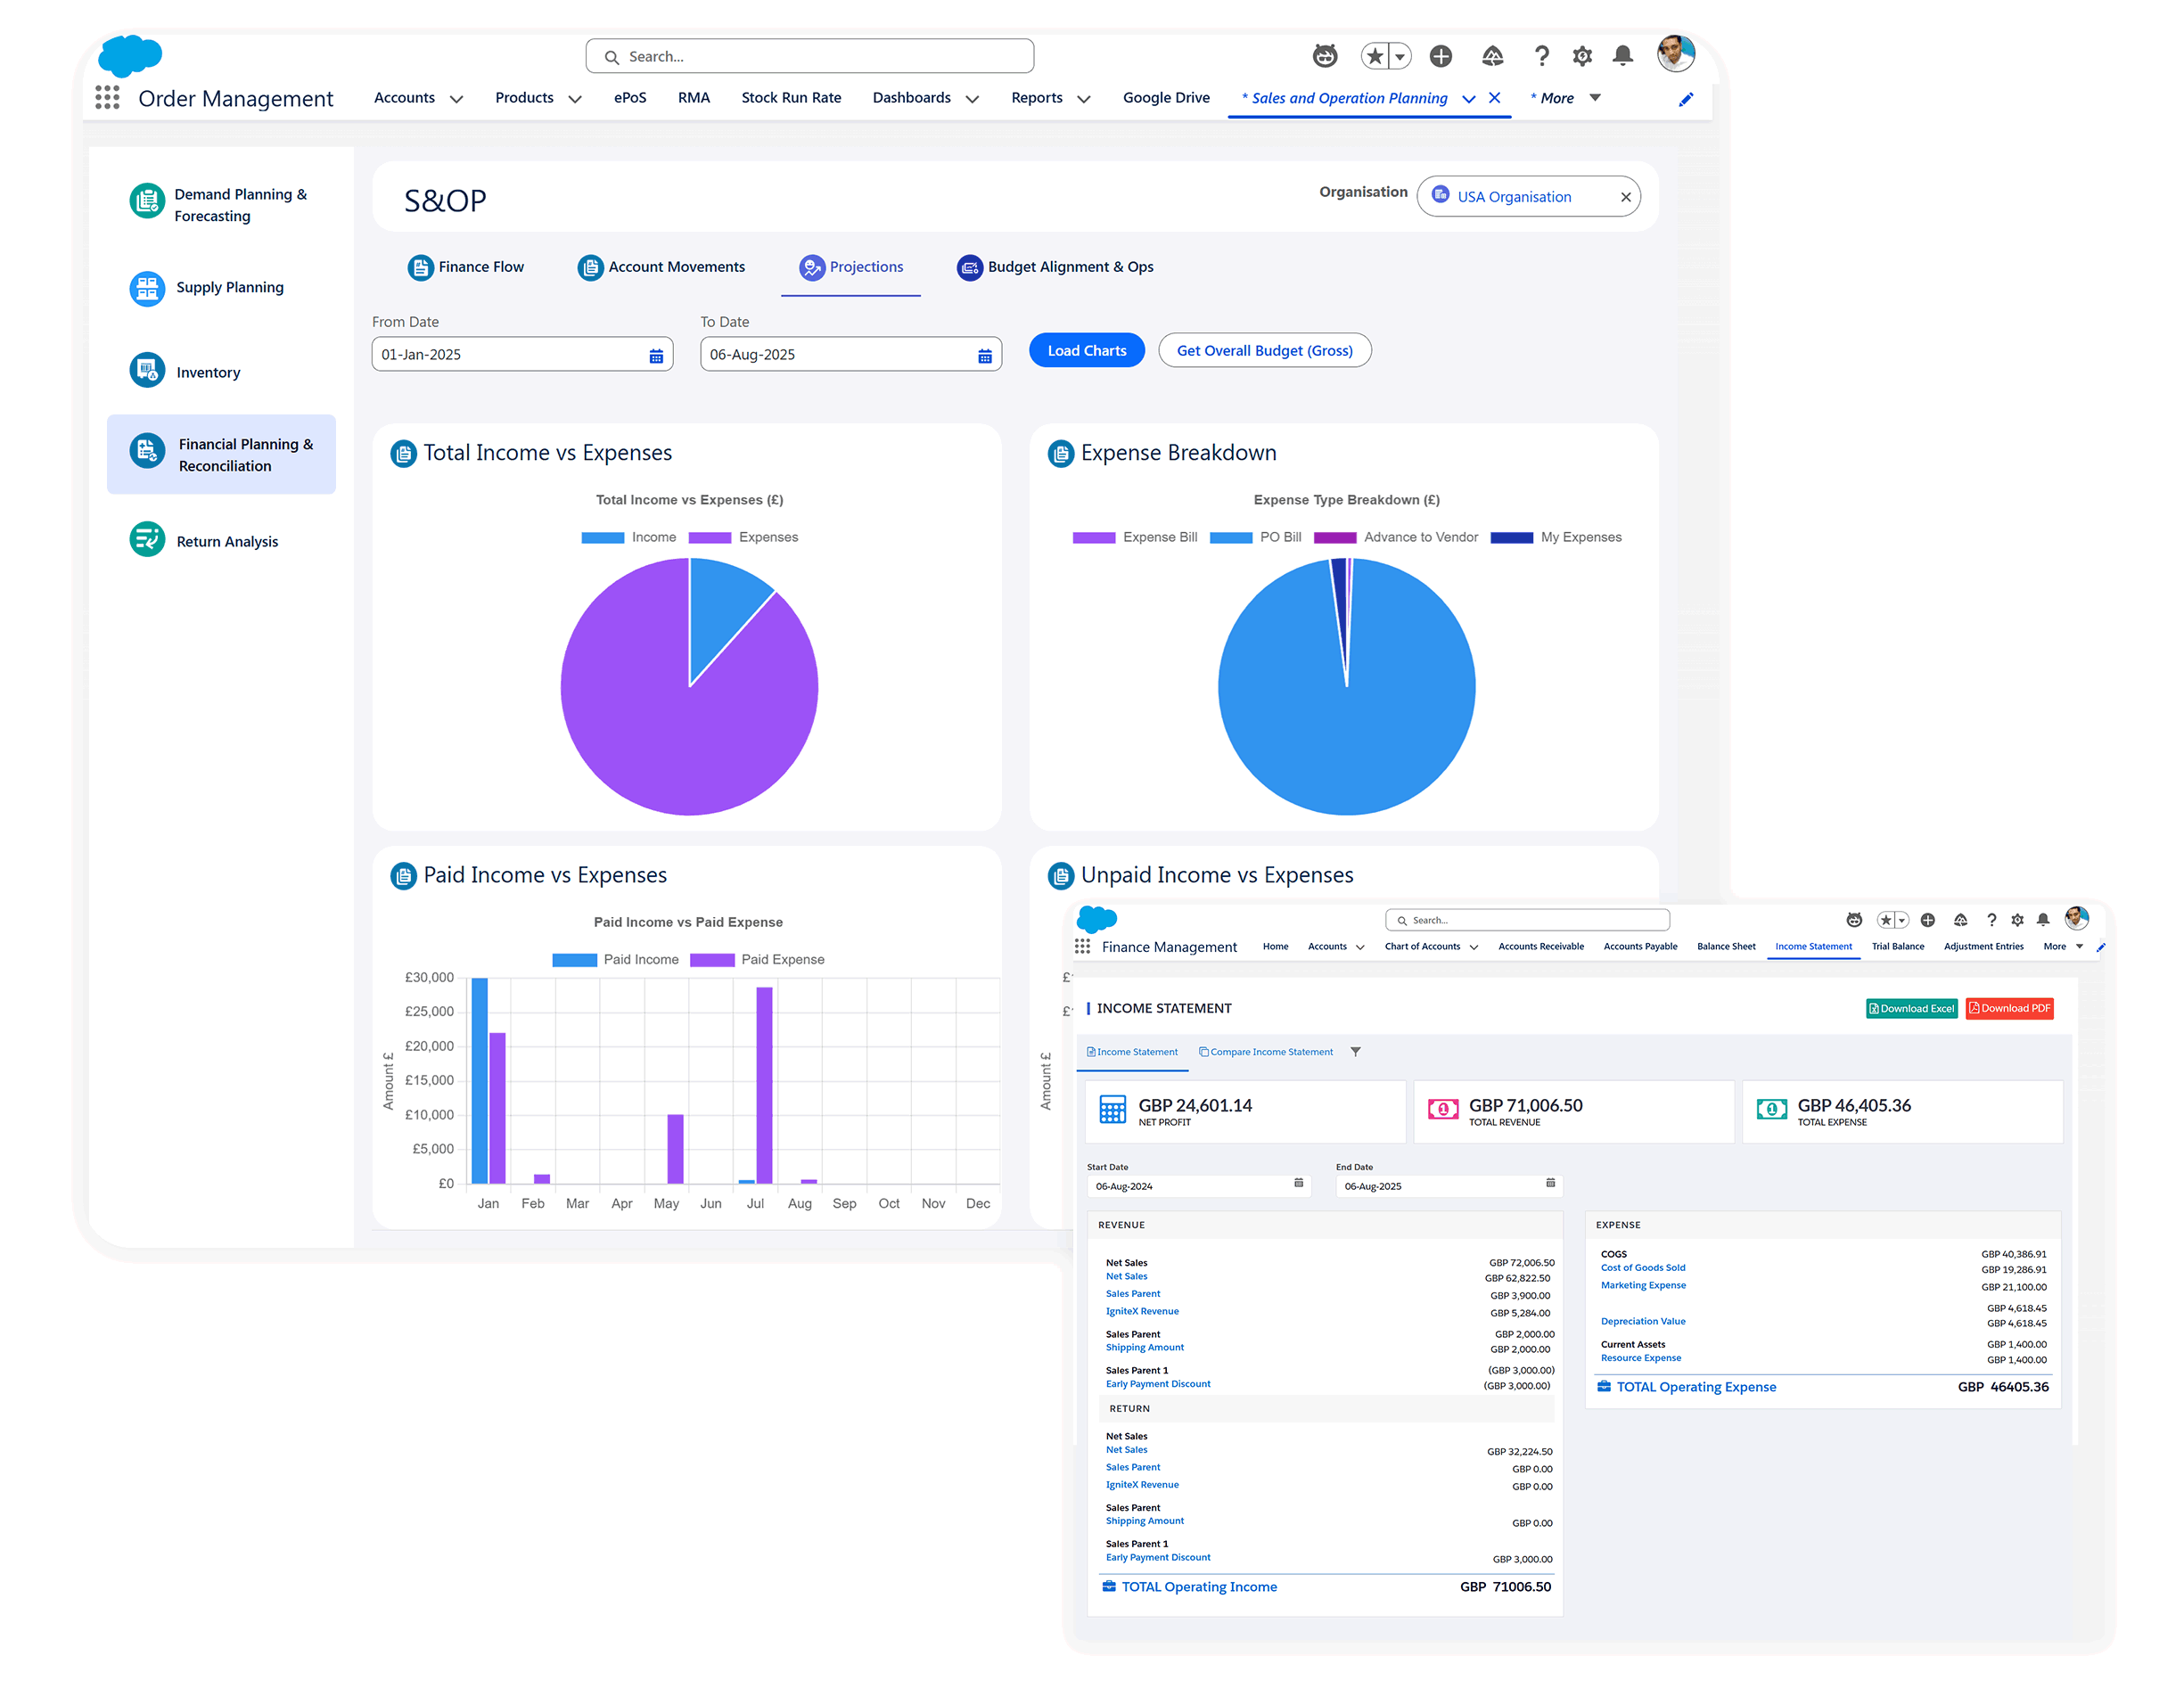Click the Trailhead guidance cloud icon

pyautogui.click(x=1492, y=56)
